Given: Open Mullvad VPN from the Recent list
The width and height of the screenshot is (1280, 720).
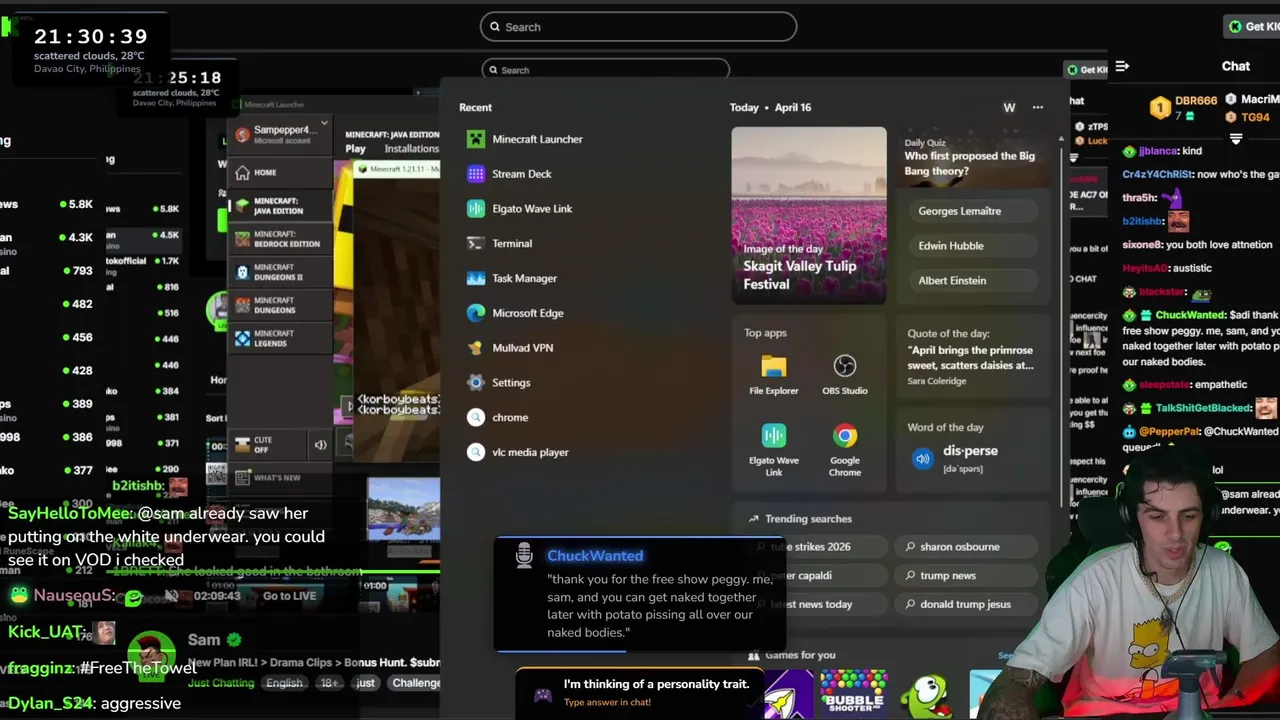Looking at the screenshot, I should pos(510,348).
